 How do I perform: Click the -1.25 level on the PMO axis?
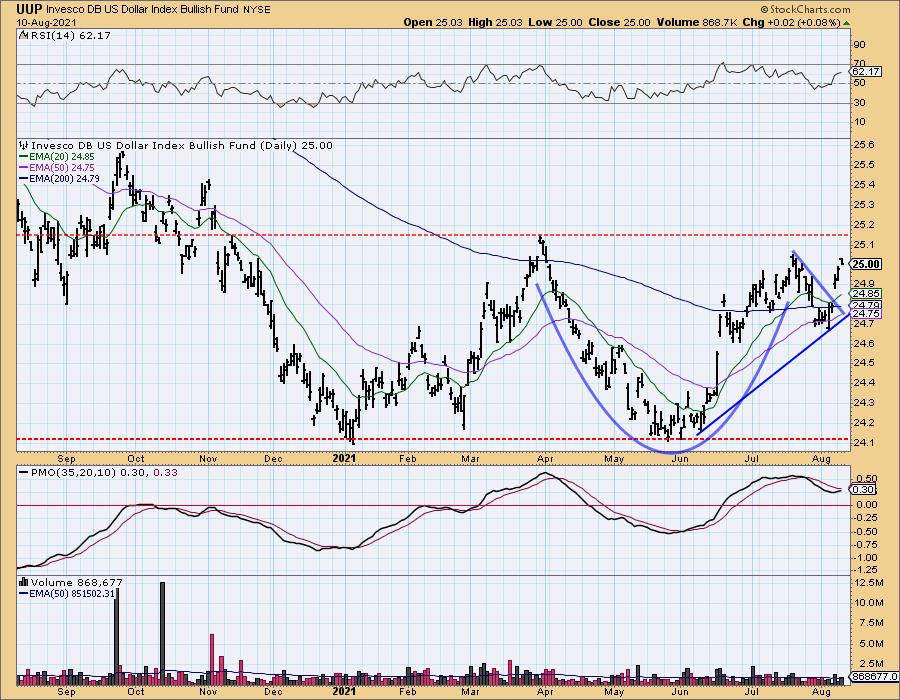(x=866, y=570)
